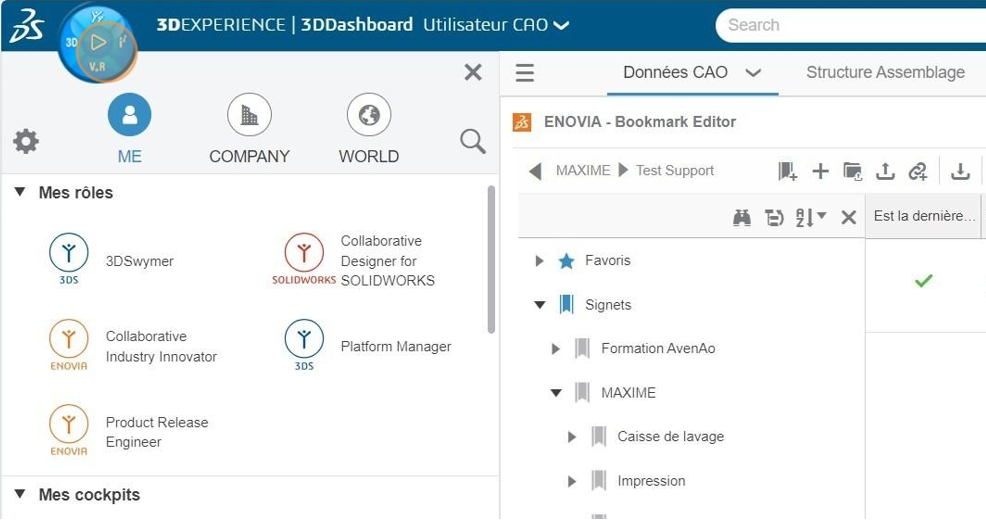Click the Platform Manager label
The height and width of the screenshot is (522, 986).
pyautogui.click(x=396, y=347)
